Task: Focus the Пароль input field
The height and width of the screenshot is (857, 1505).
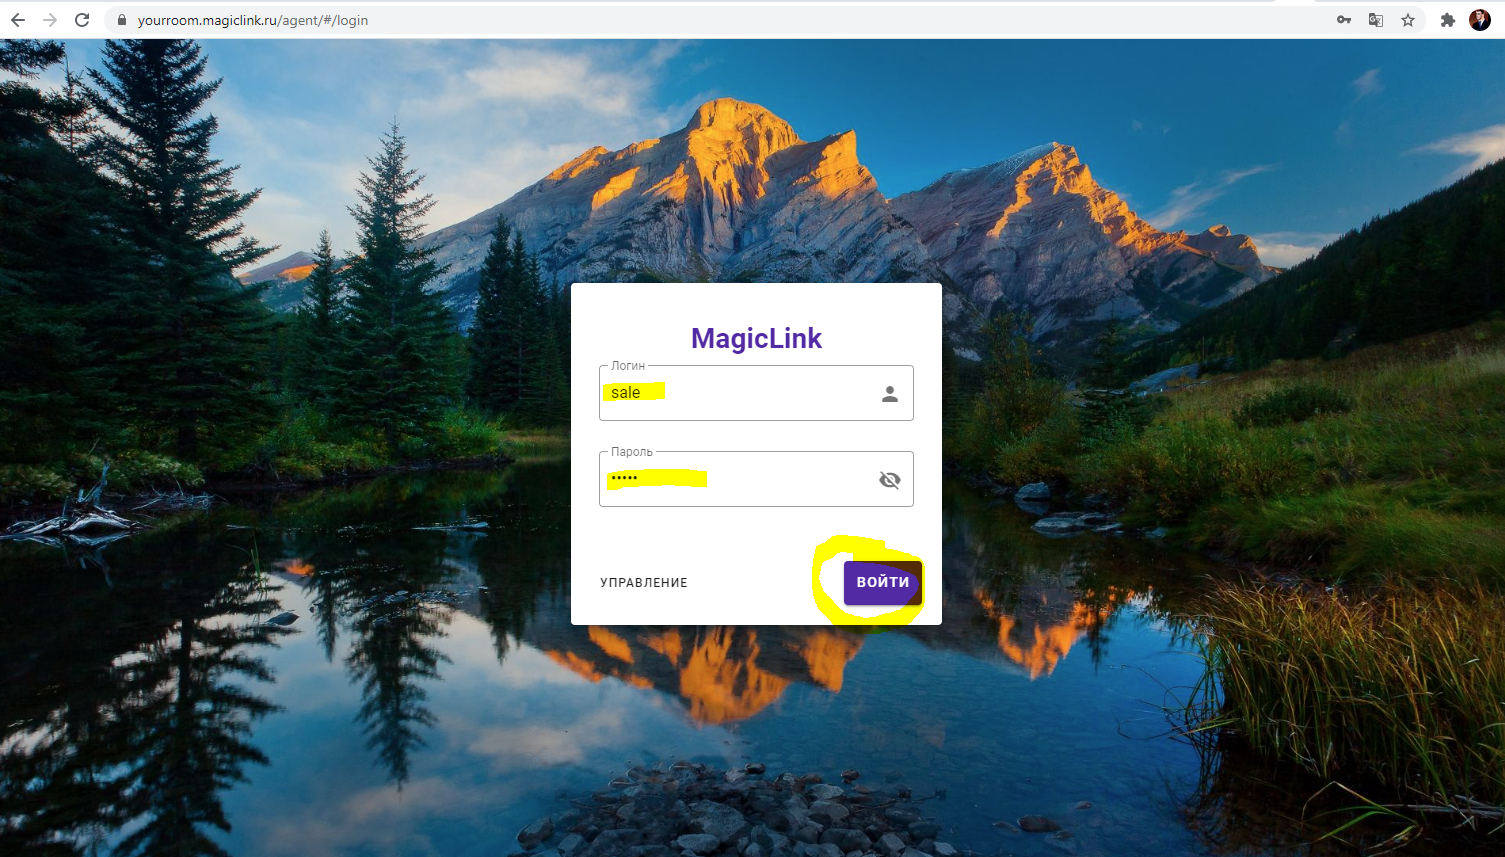Action: pos(756,479)
